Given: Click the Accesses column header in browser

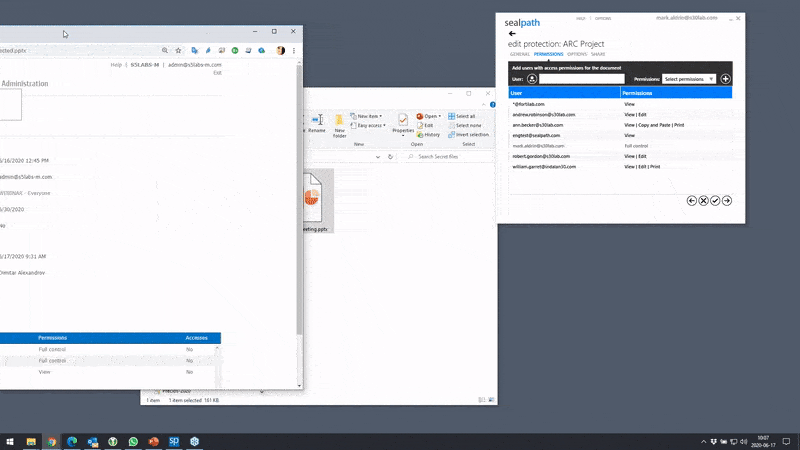Looking at the screenshot, I should point(196,338).
